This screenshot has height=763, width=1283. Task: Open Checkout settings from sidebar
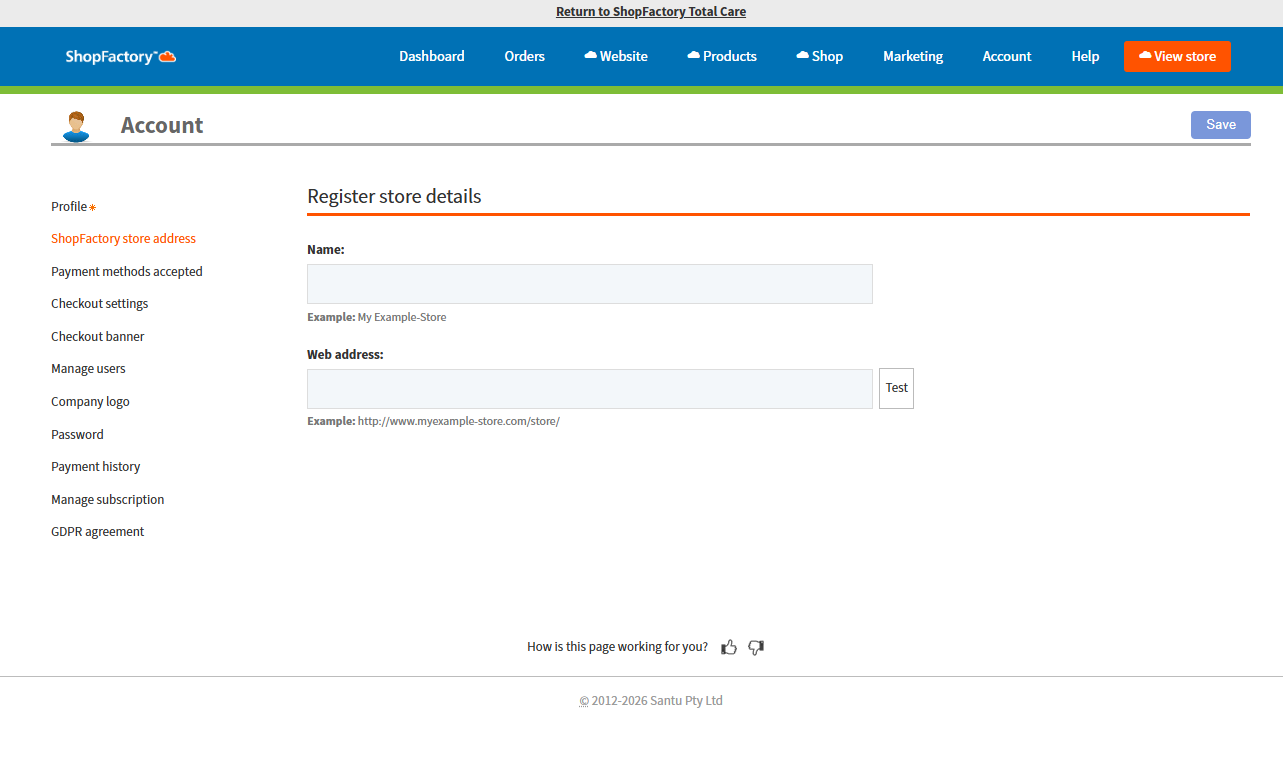click(100, 304)
